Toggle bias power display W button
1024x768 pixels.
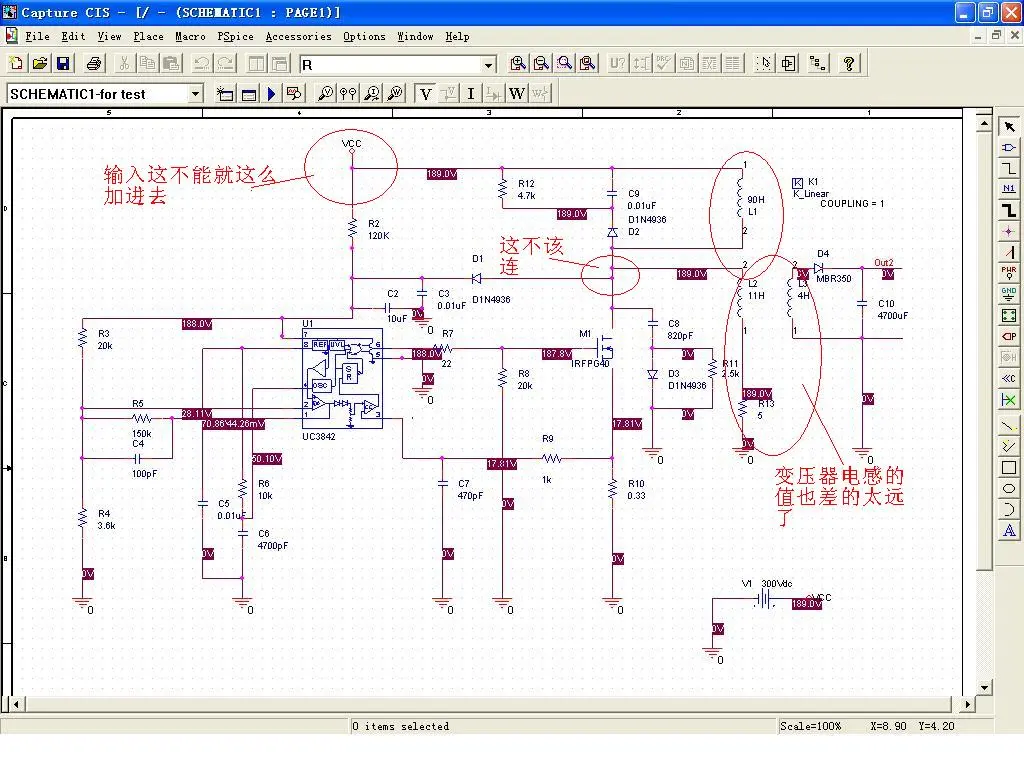click(x=517, y=94)
